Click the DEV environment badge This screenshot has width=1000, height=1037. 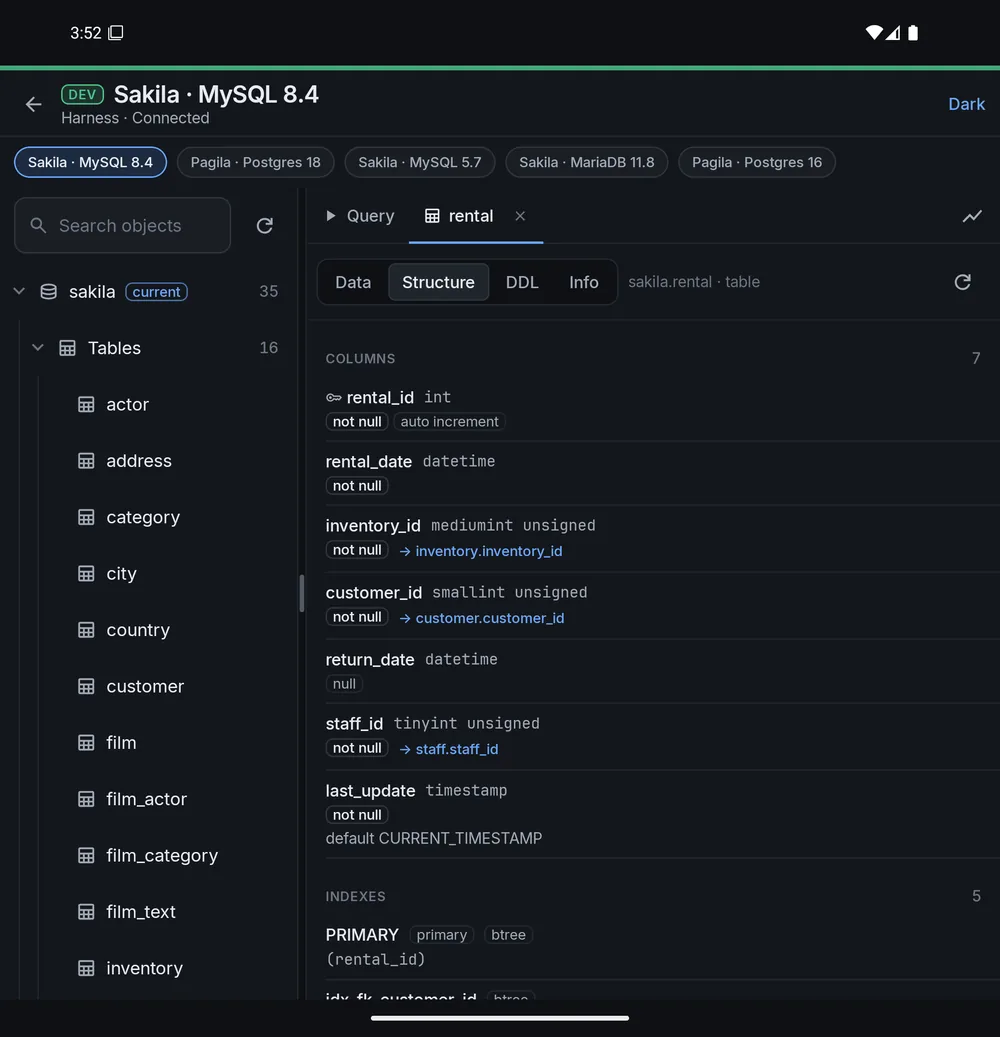(x=83, y=95)
